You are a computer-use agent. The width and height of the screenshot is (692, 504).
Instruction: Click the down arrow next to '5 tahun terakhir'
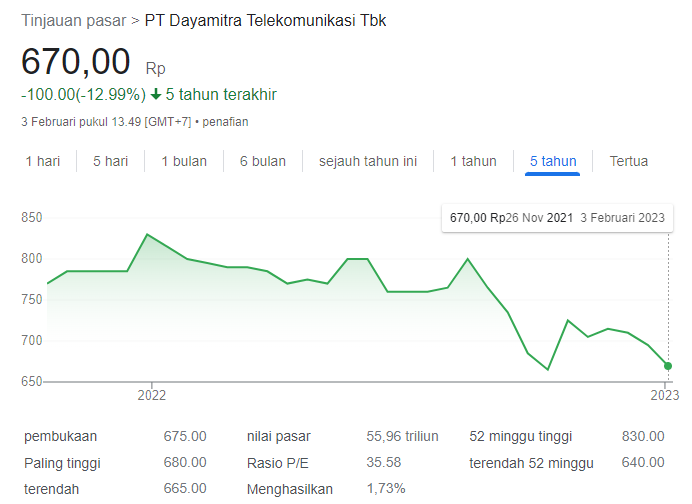[156, 94]
